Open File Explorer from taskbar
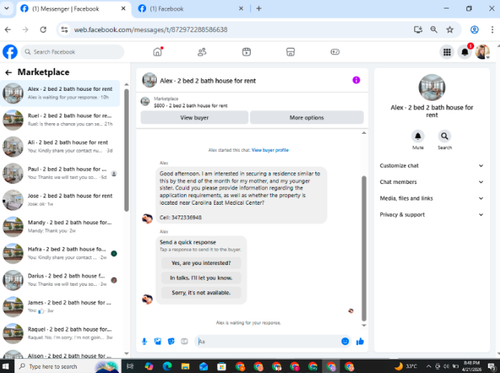Screen dimensions: 500x373 [x=185, y=366]
